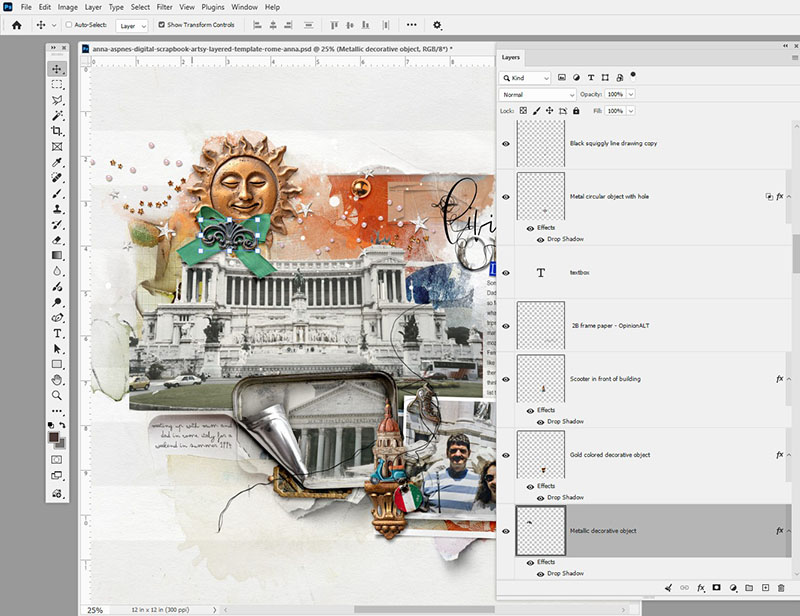Open the Filter menu

tap(164, 7)
